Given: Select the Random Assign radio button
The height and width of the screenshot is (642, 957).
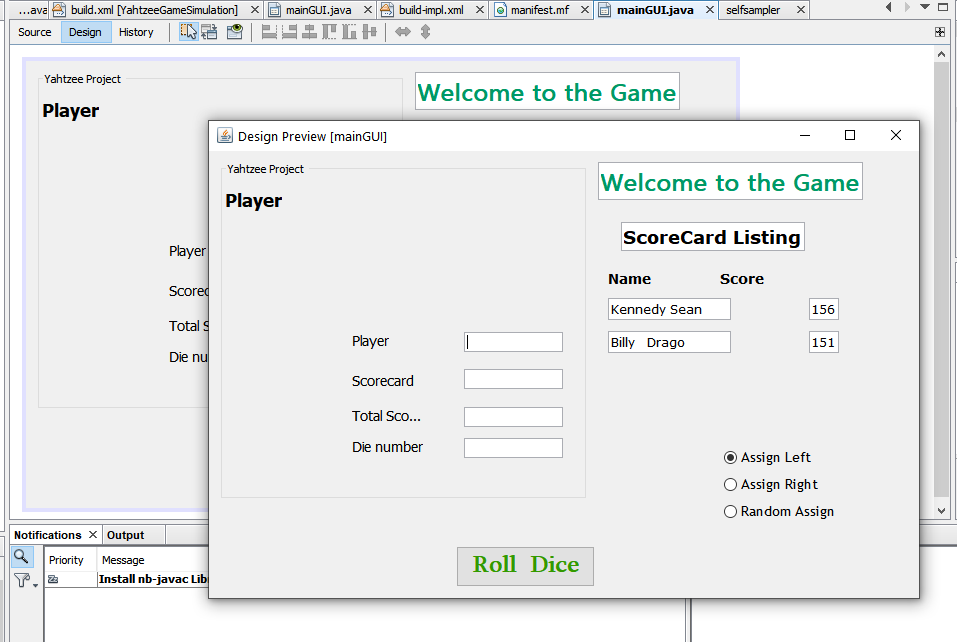Looking at the screenshot, I should tap(730, 512).
